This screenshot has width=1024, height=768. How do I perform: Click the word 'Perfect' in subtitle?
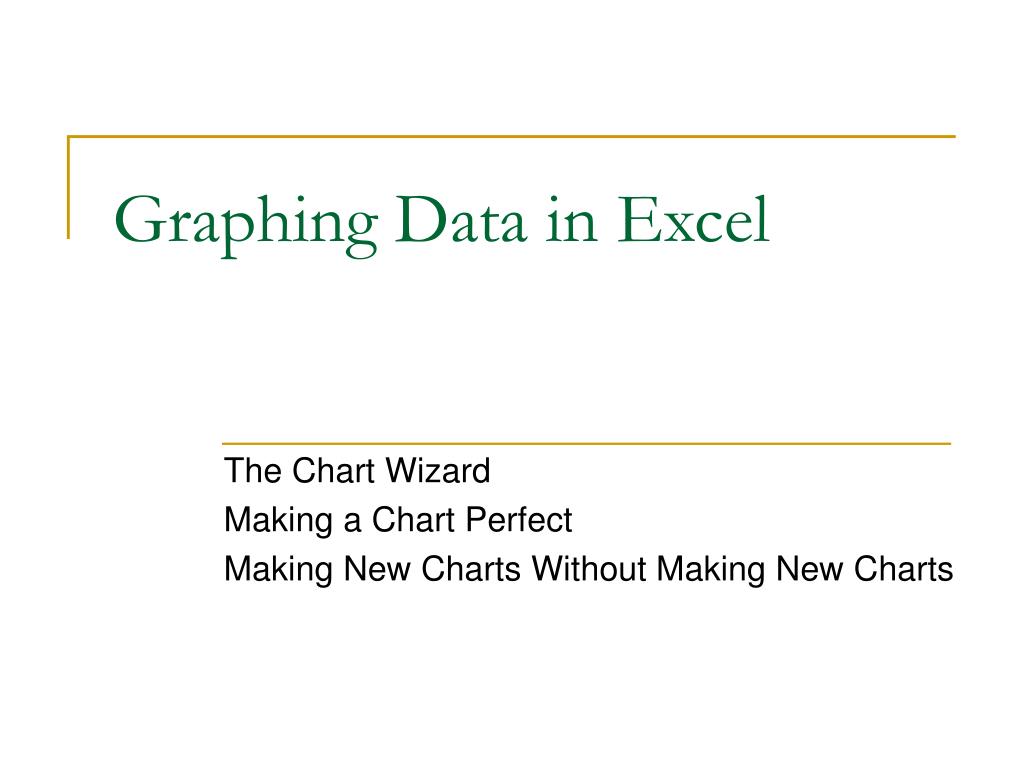(x=519, y=520)
